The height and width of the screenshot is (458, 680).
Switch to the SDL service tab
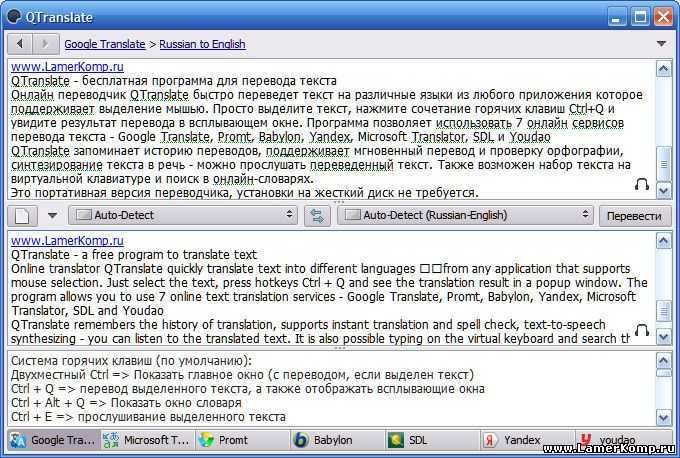(x=432, y=440)
